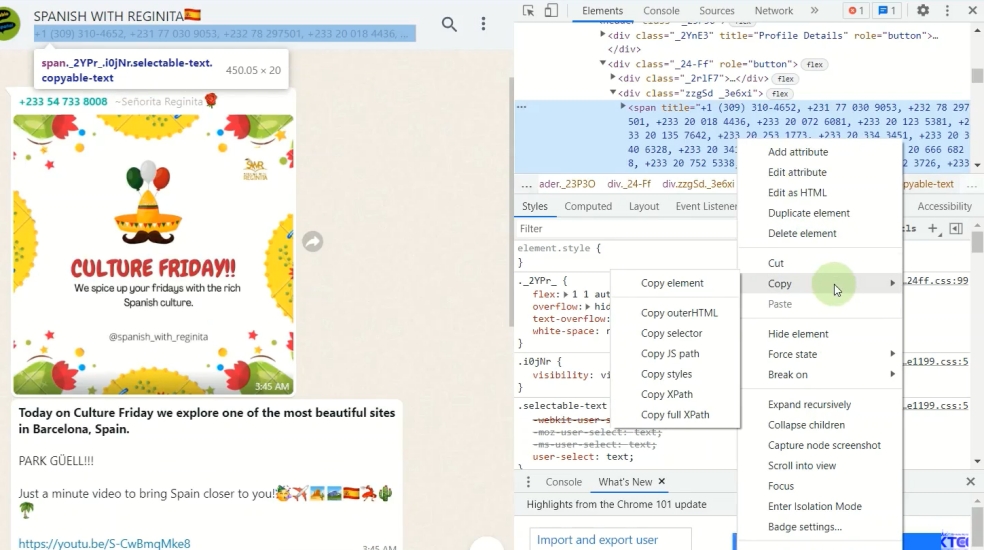Select Delete element
This screenshot has height=550, width=984.
point(820,233)
